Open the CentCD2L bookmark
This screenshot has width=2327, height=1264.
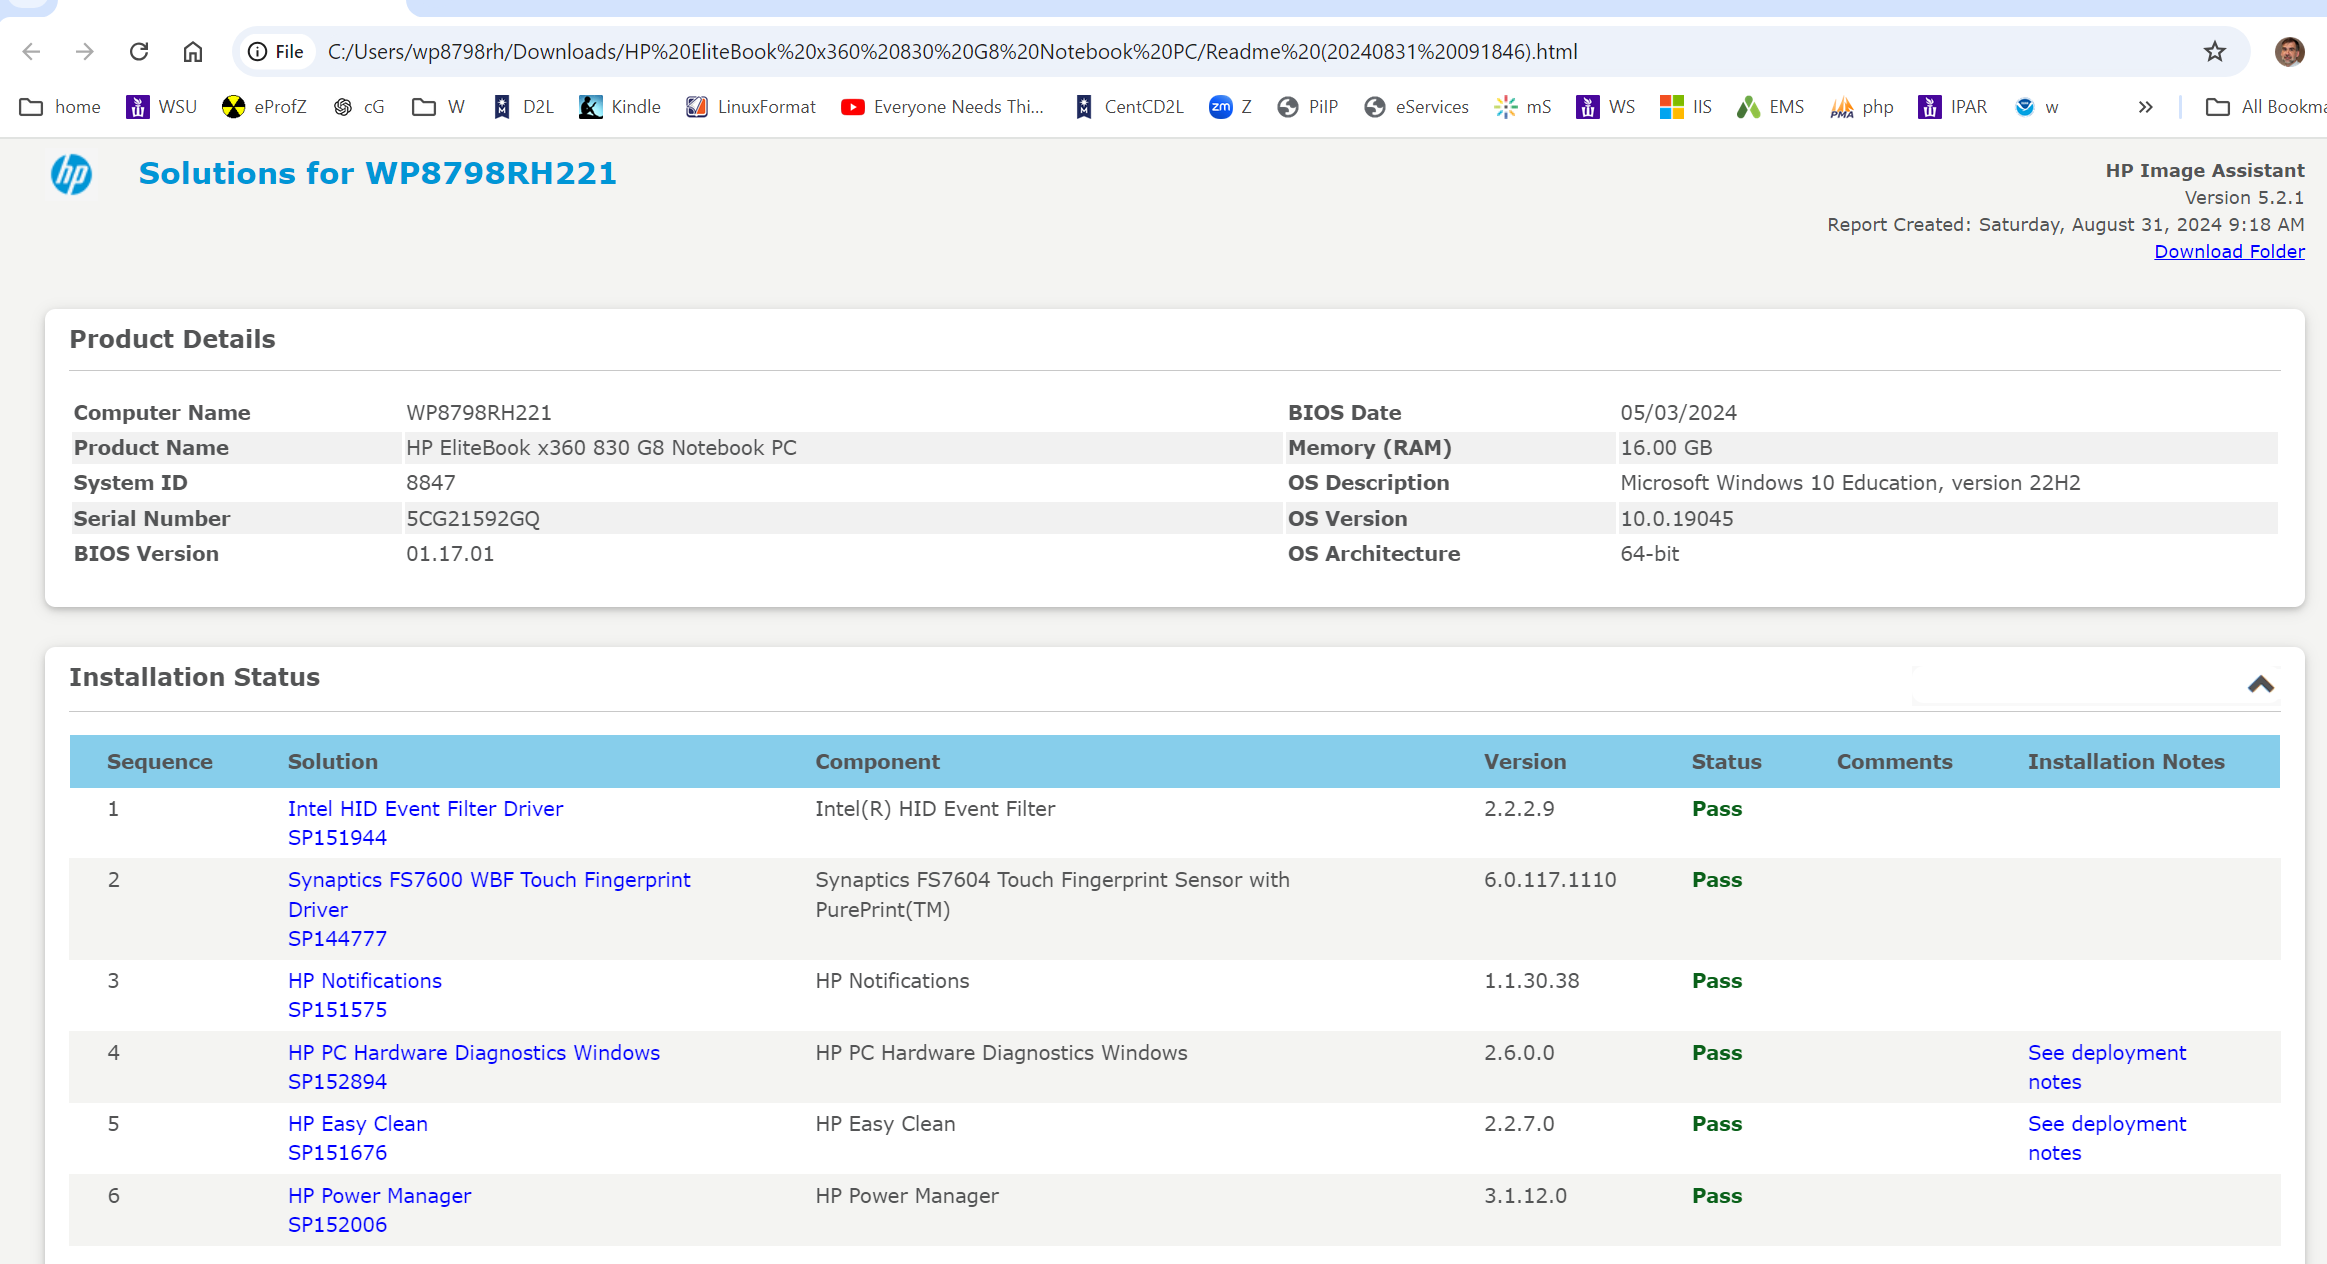1129,107
